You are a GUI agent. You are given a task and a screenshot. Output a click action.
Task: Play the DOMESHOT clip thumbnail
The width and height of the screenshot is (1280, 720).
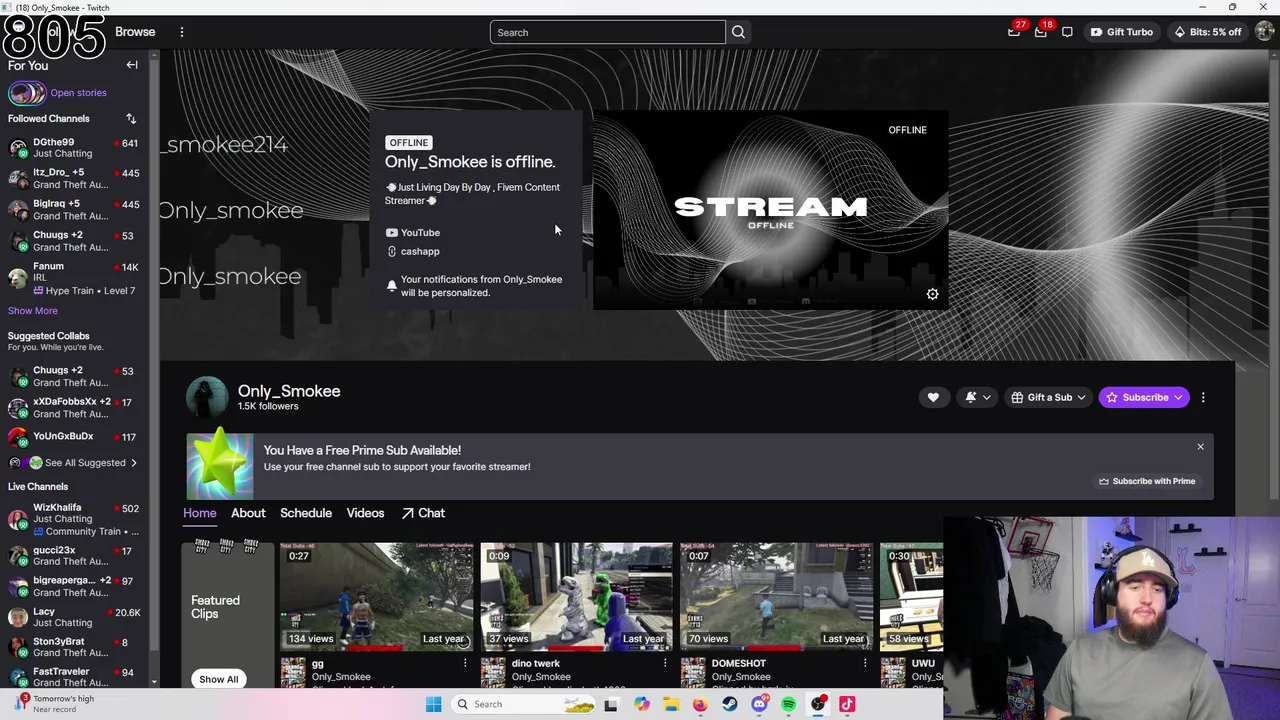point(776,596)
